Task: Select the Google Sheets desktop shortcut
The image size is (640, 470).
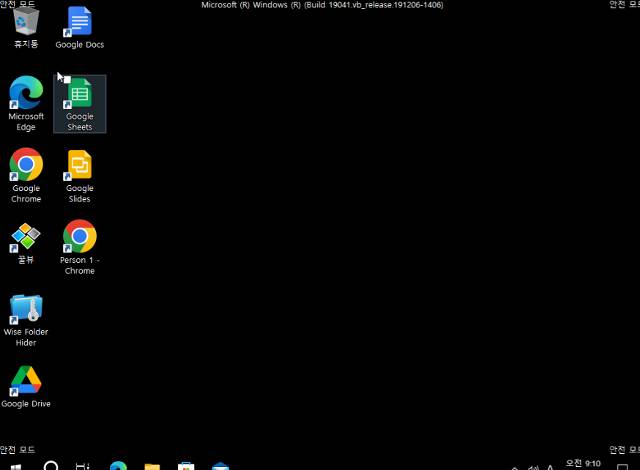Action: pyautogui.click(x=80, y=104)
